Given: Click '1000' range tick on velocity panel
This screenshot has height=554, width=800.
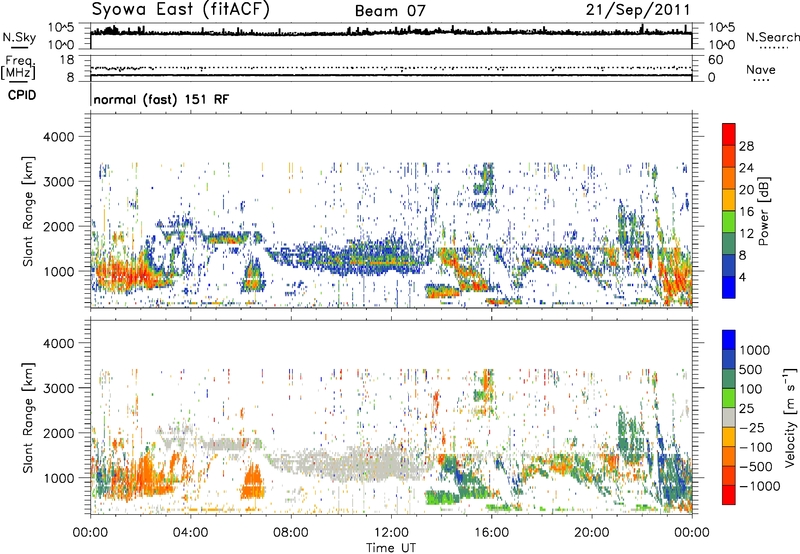Looking at the screenshot, I should click(59, 478).
